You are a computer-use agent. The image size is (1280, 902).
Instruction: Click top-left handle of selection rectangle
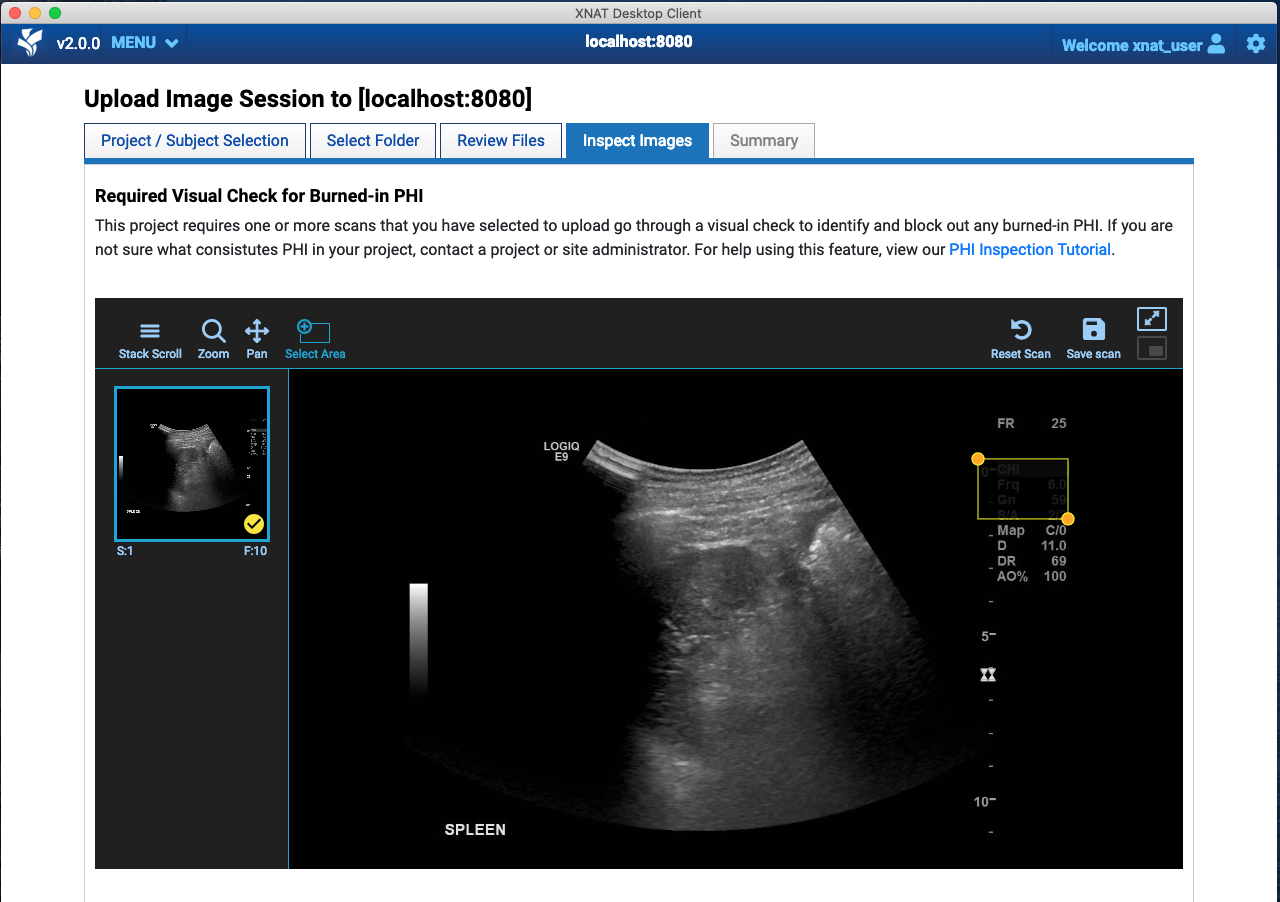click(978, 459)
